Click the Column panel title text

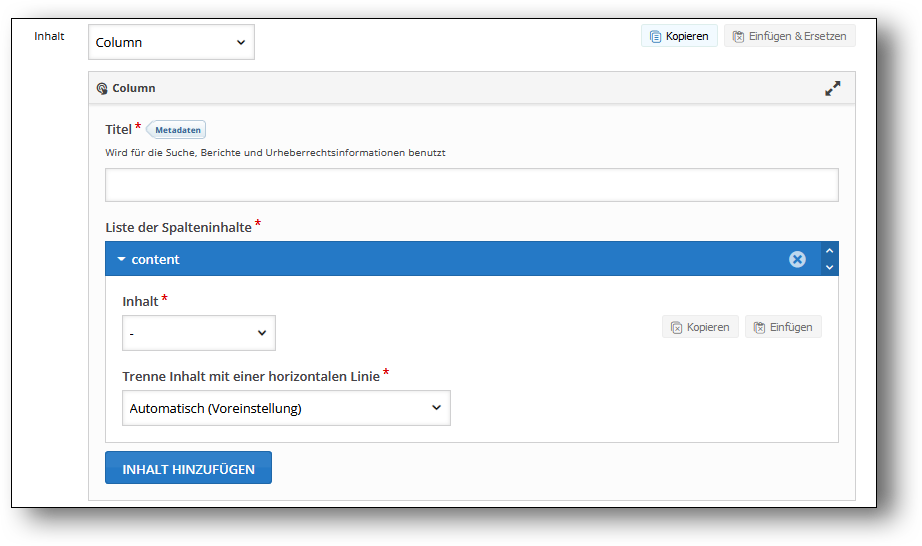(133, 88)
